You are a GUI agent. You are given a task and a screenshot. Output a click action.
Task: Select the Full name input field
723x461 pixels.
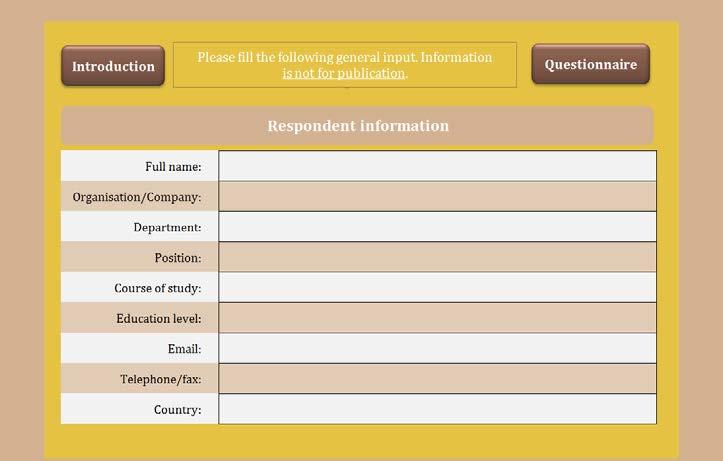coord(438,165)
